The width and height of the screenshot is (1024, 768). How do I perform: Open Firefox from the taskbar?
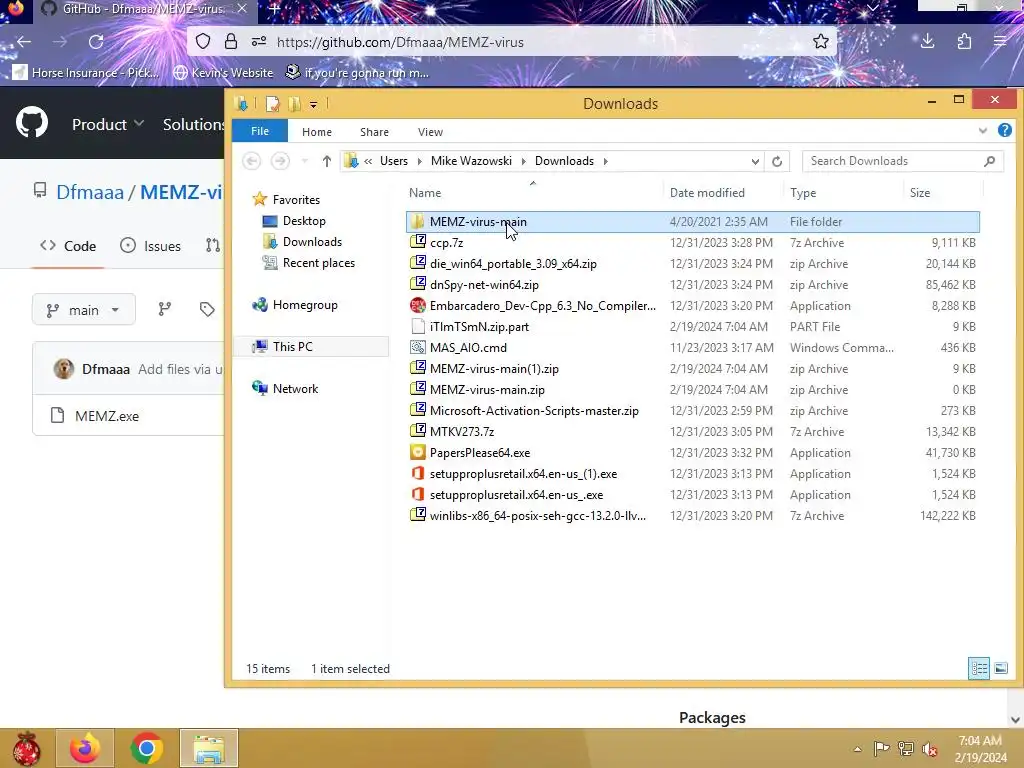click(x=85, y=748)
